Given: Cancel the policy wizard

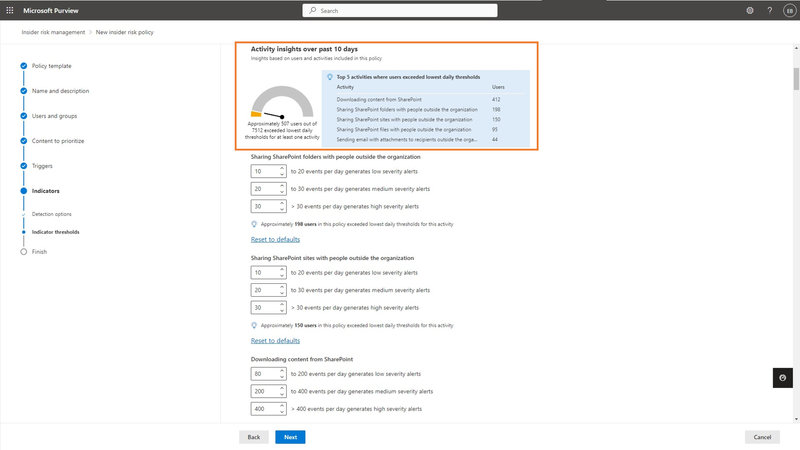Looking at the screenshot, I should [x=762, y=437].
